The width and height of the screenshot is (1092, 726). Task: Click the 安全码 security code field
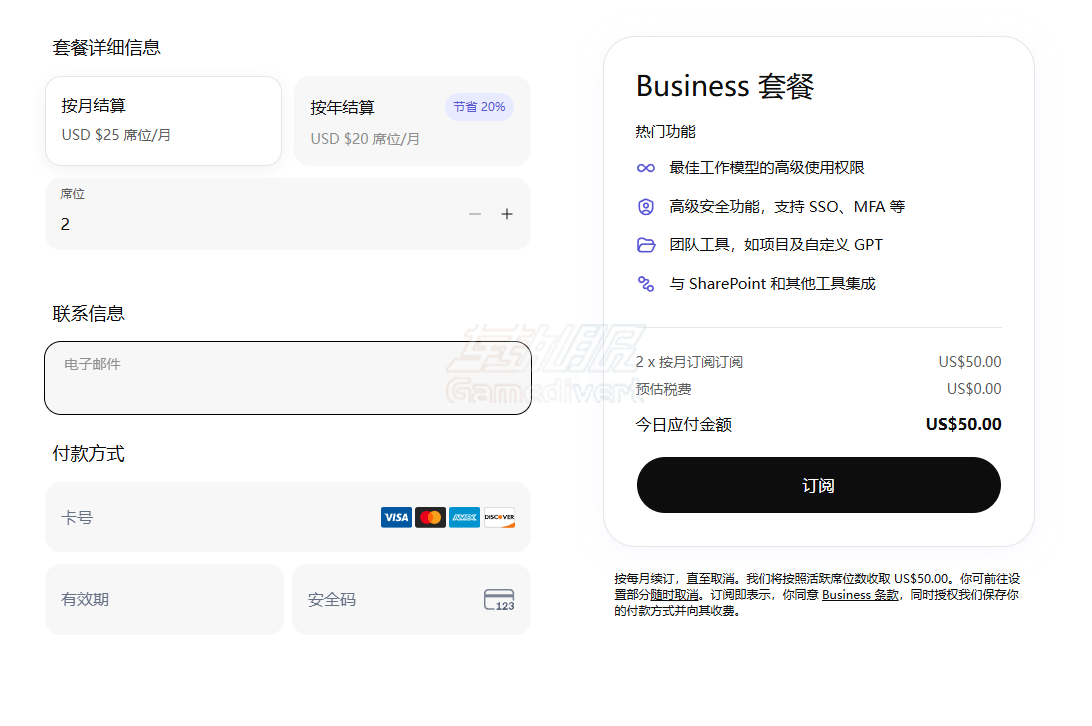(x=412, y=599)
